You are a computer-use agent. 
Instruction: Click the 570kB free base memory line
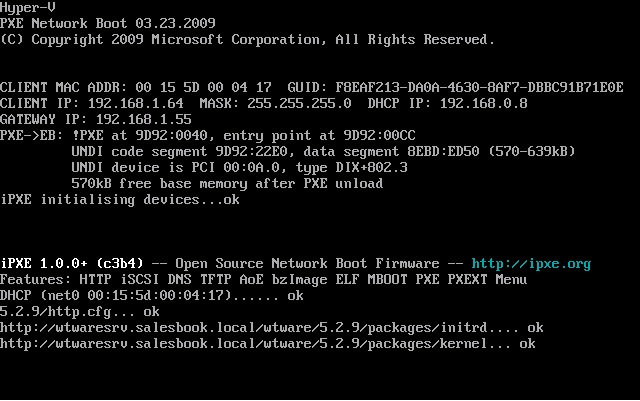[x=227, y=183]
